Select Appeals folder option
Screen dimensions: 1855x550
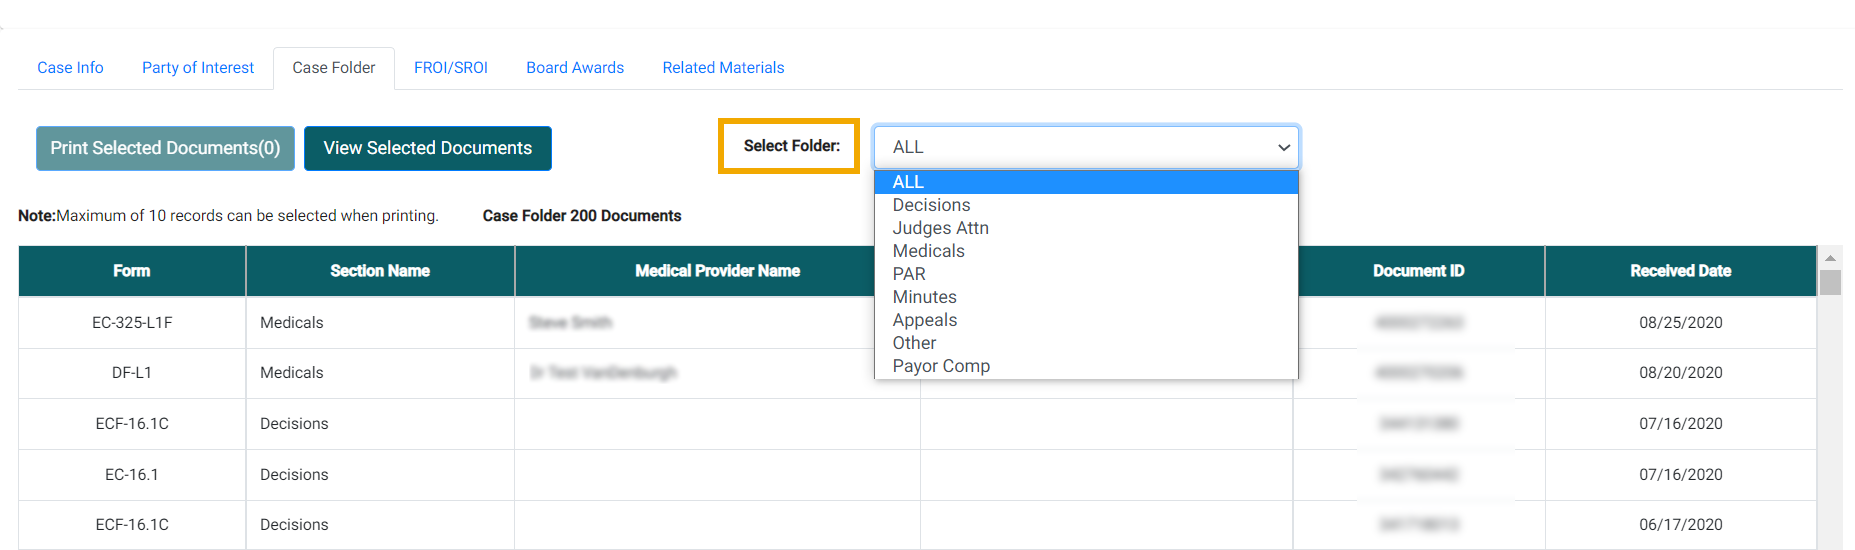click(924, 320)
